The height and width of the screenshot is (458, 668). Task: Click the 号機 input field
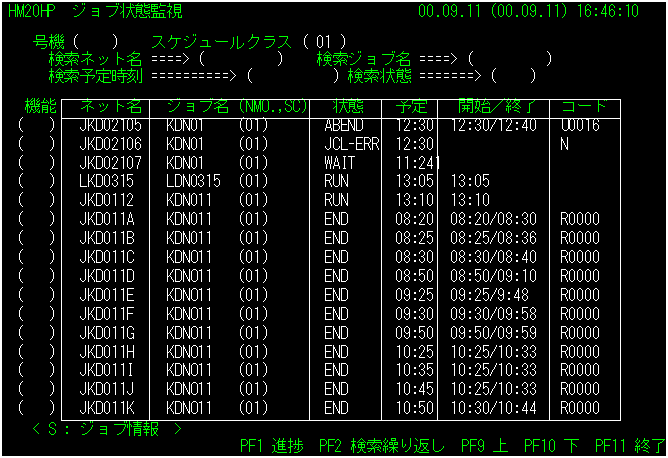(103, 42)
